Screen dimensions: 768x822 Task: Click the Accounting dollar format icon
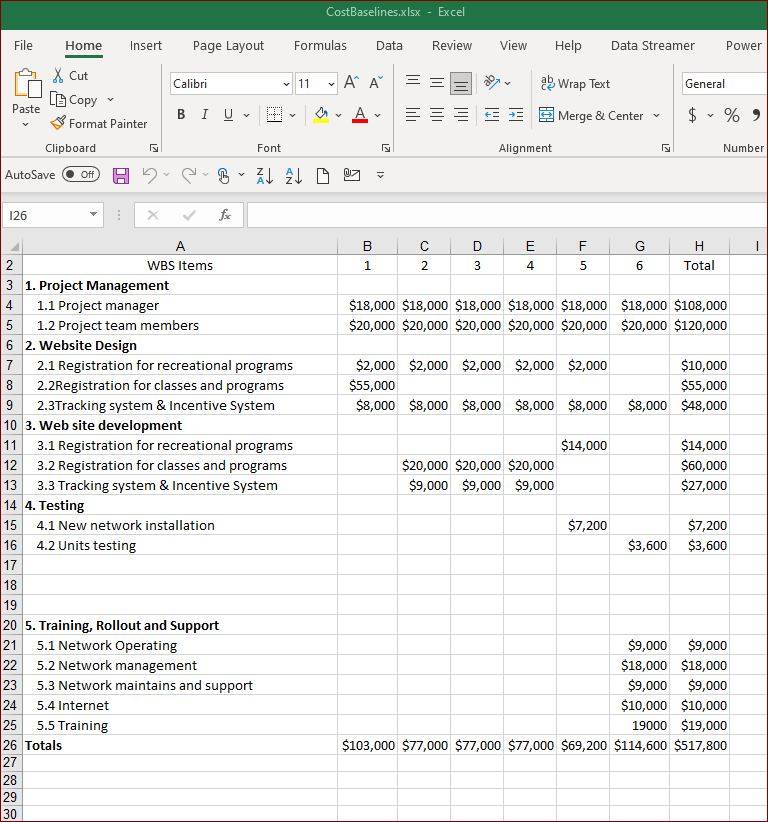click(x=692, y=115)
